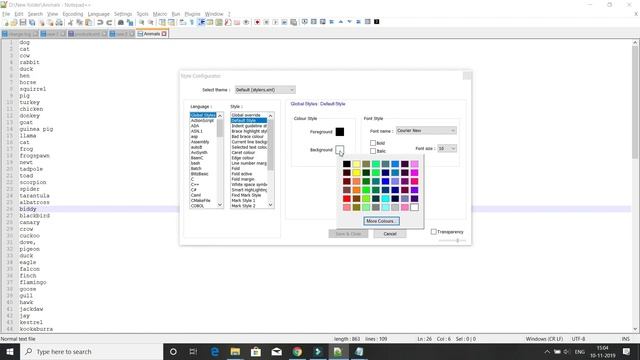Open the Mail app from the taskbar

click(x=276, y=351)
